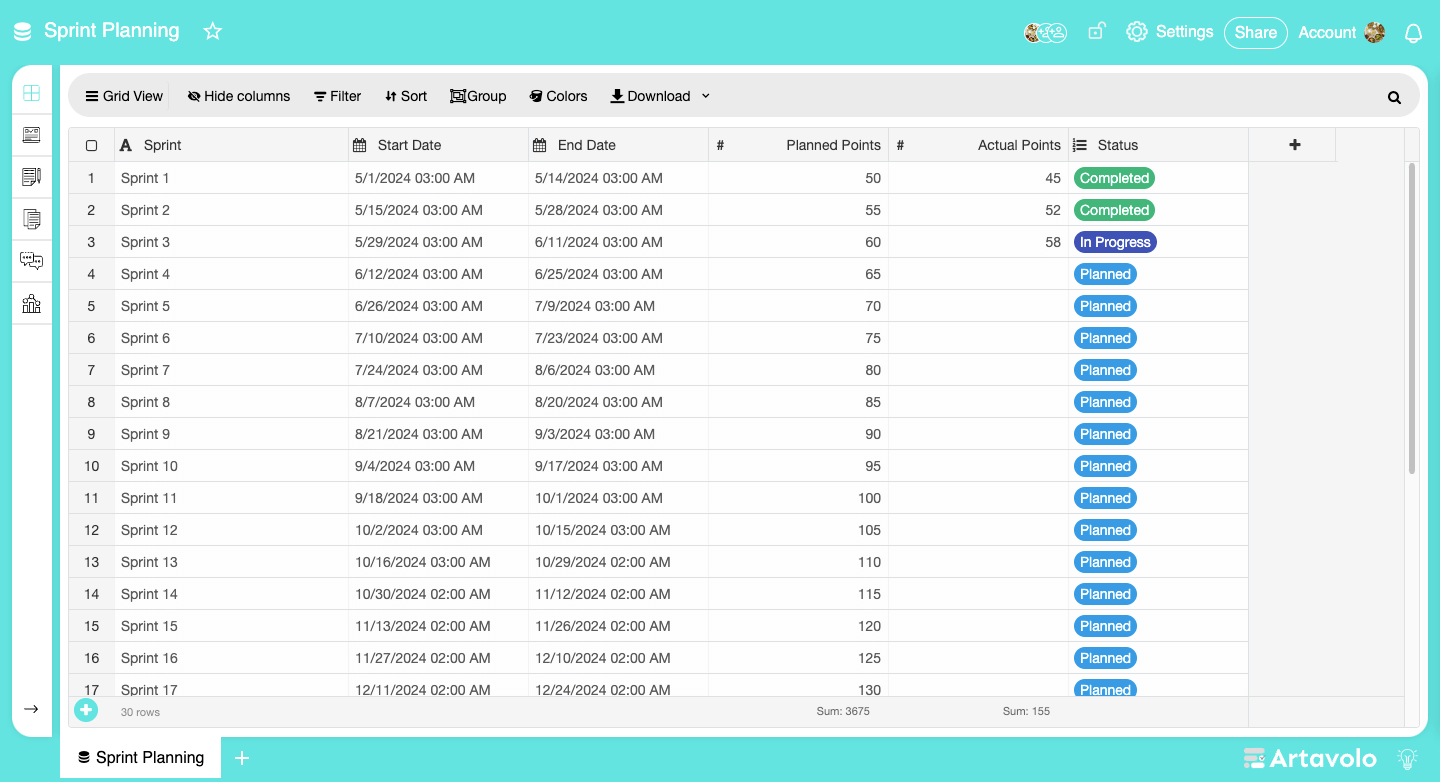The image size is (1440, 782).
Task: Open the collaborators avatars group
Action: click(x=1046, y=32)
